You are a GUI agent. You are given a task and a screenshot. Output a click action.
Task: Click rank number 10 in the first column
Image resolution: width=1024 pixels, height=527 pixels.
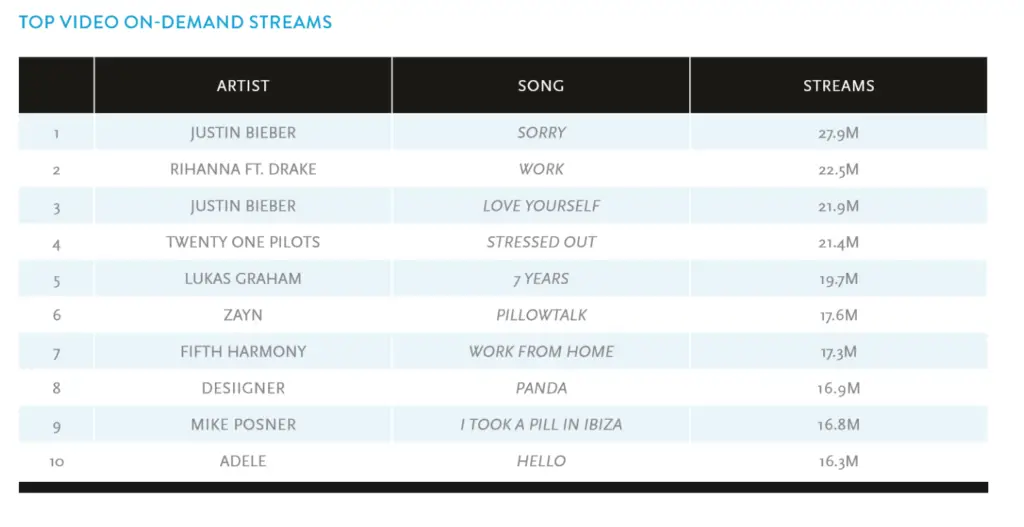[57, 462]
